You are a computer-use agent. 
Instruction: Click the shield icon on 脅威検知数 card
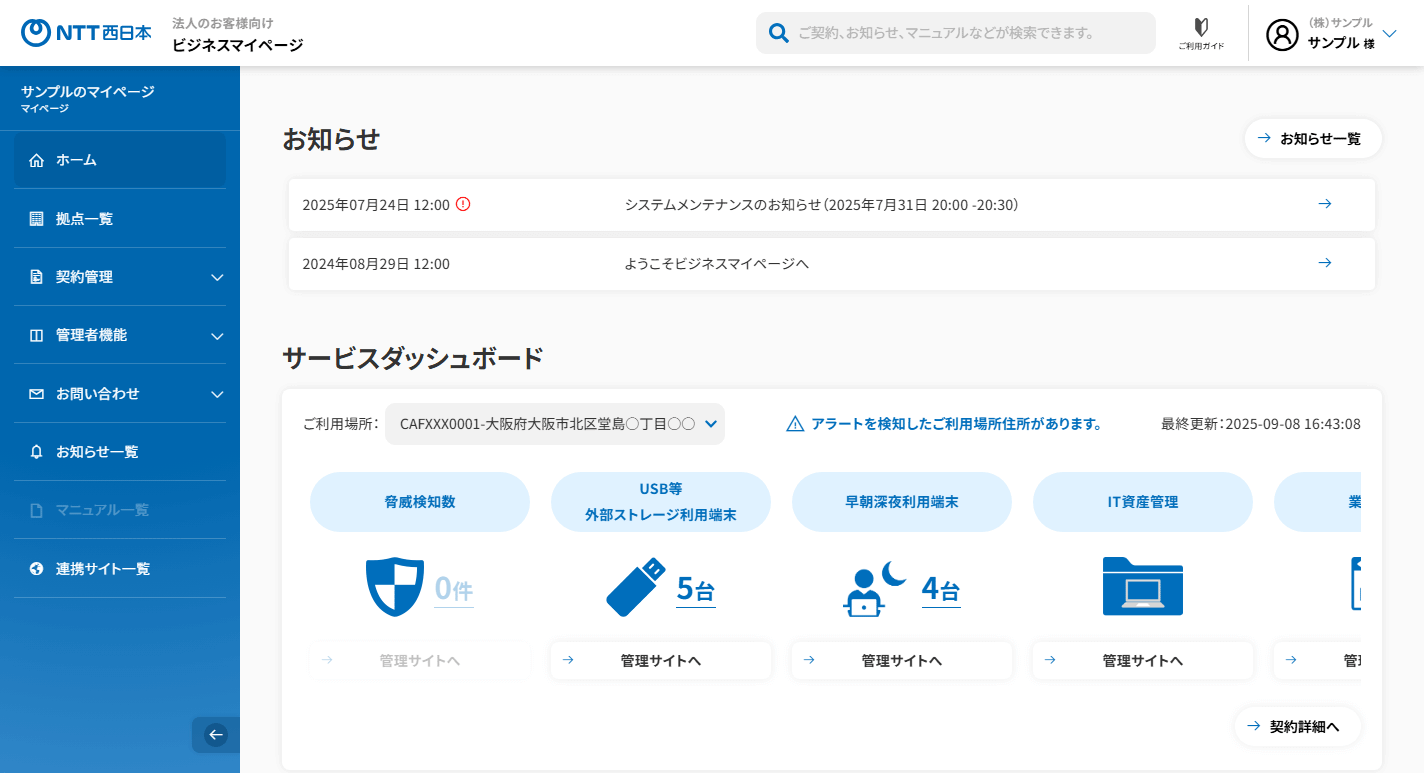395,586
